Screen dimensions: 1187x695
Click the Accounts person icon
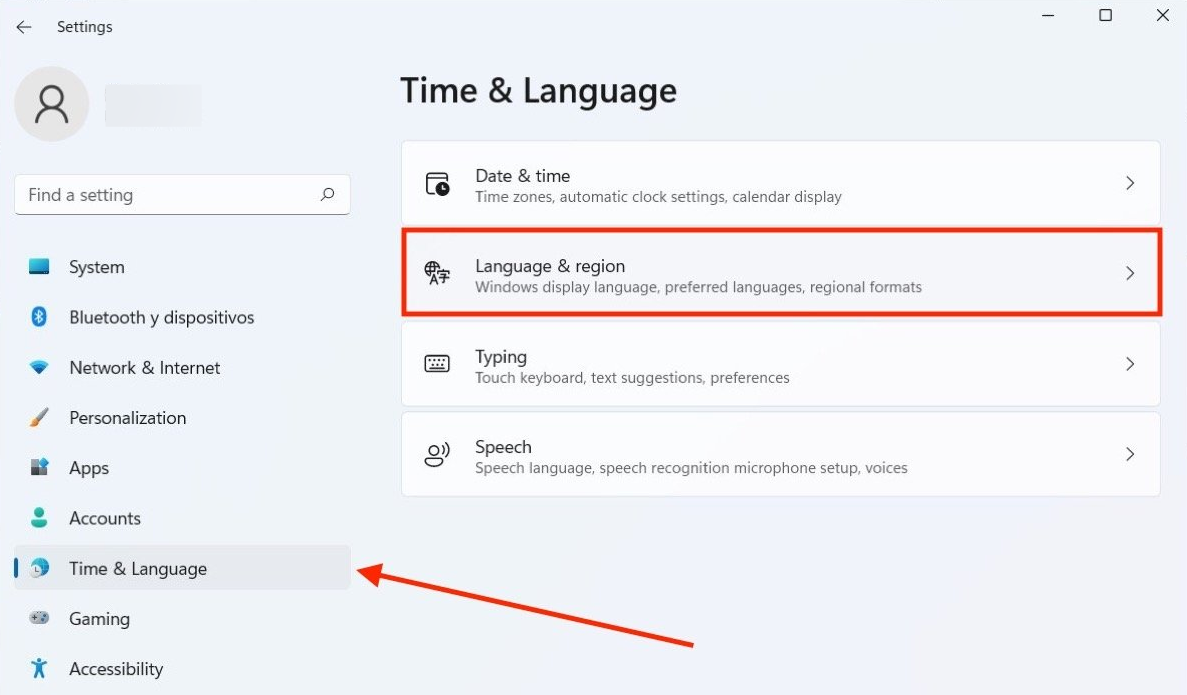pos(39,518)
